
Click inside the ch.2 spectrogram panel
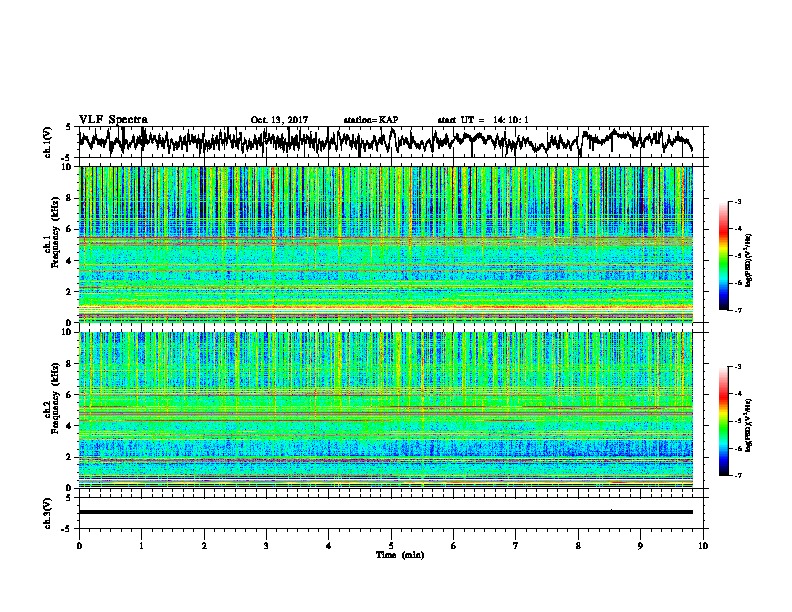coord(385,410)
